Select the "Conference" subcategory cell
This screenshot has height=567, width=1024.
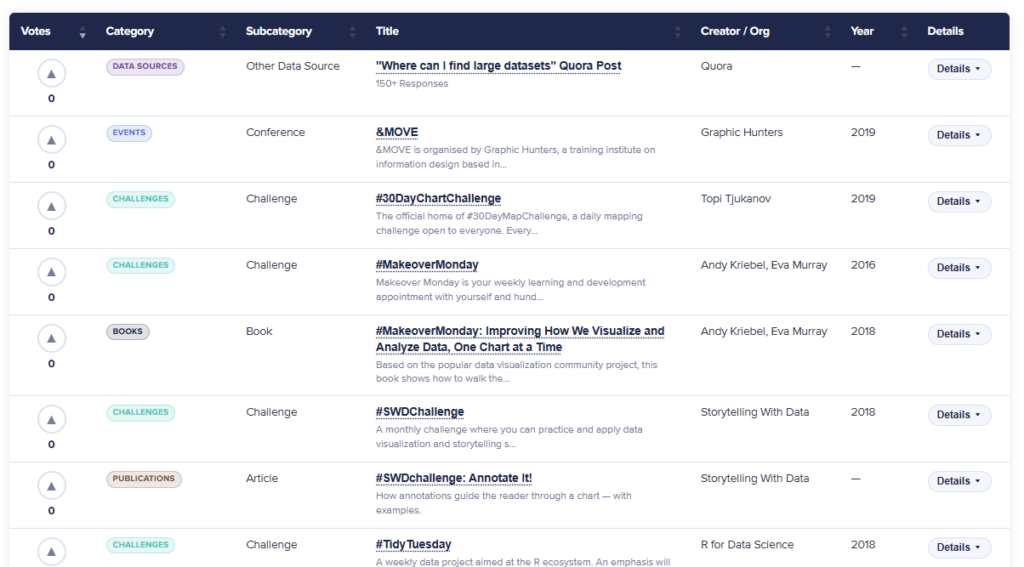tap(275, 133)
